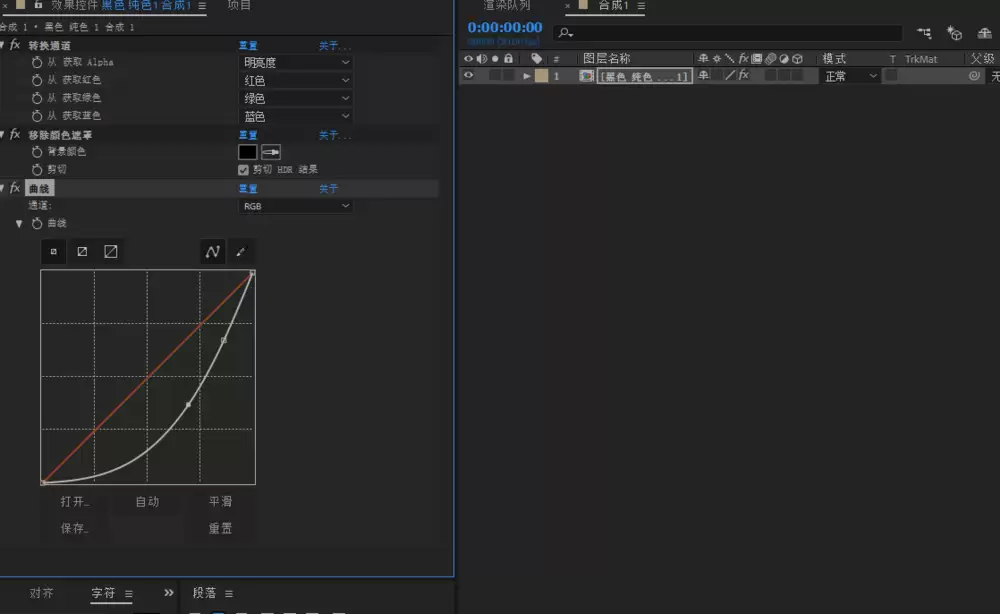Screen dimensions: 1000x614
Task: Select the 字符 panel tab
Action: 103,593
